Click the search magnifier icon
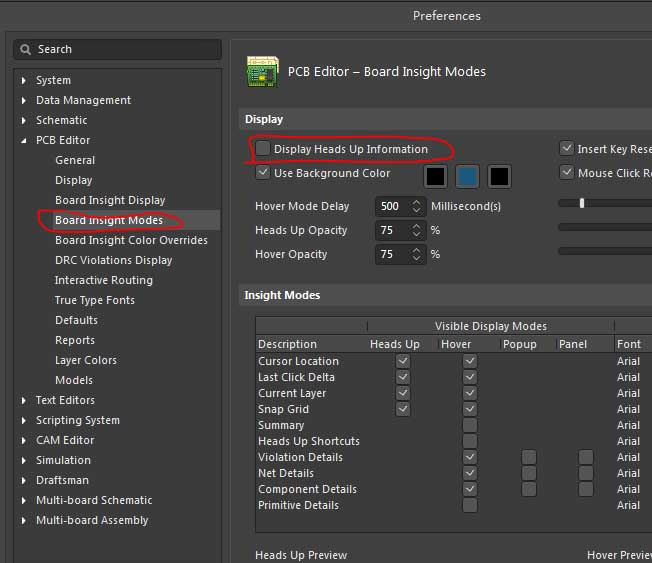The width and height of the screenshot is (652, 563). pos(26,49)
